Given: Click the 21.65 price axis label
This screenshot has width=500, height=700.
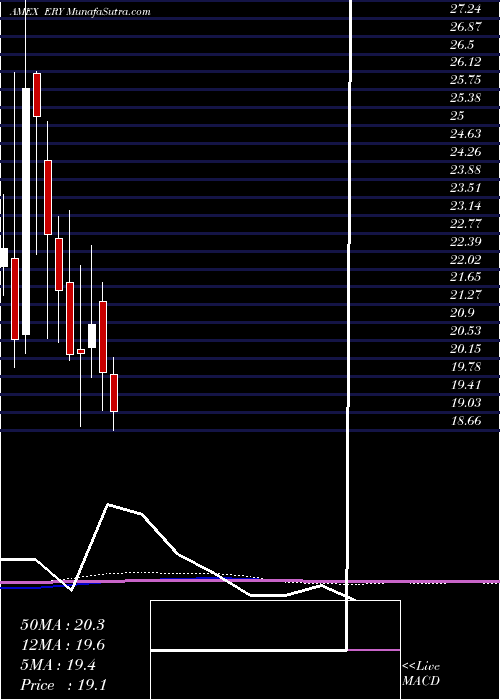Looking at the screenshot, I should point(466,277).
